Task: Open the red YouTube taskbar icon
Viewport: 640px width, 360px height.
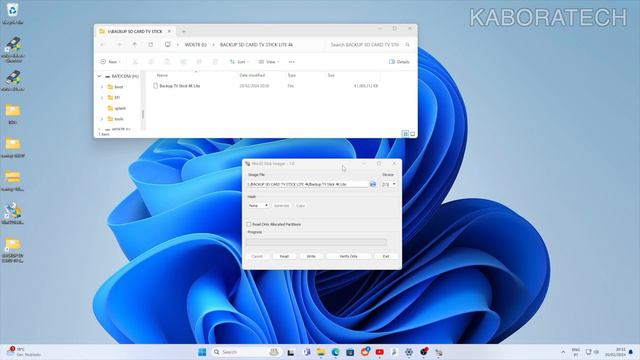Action: coord(380,352)
